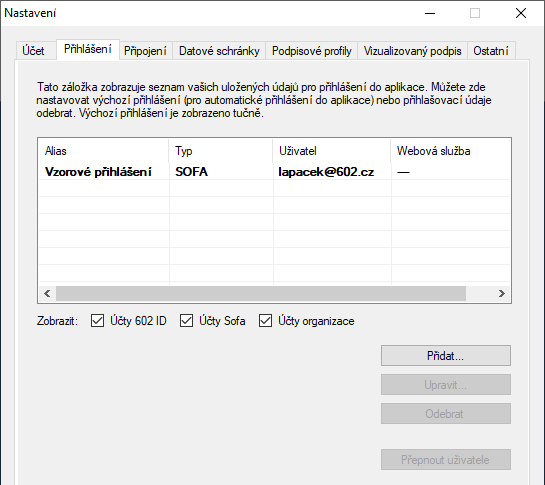
Task: Go to the Vizualizovaný podpis tab
Action: 413,51
